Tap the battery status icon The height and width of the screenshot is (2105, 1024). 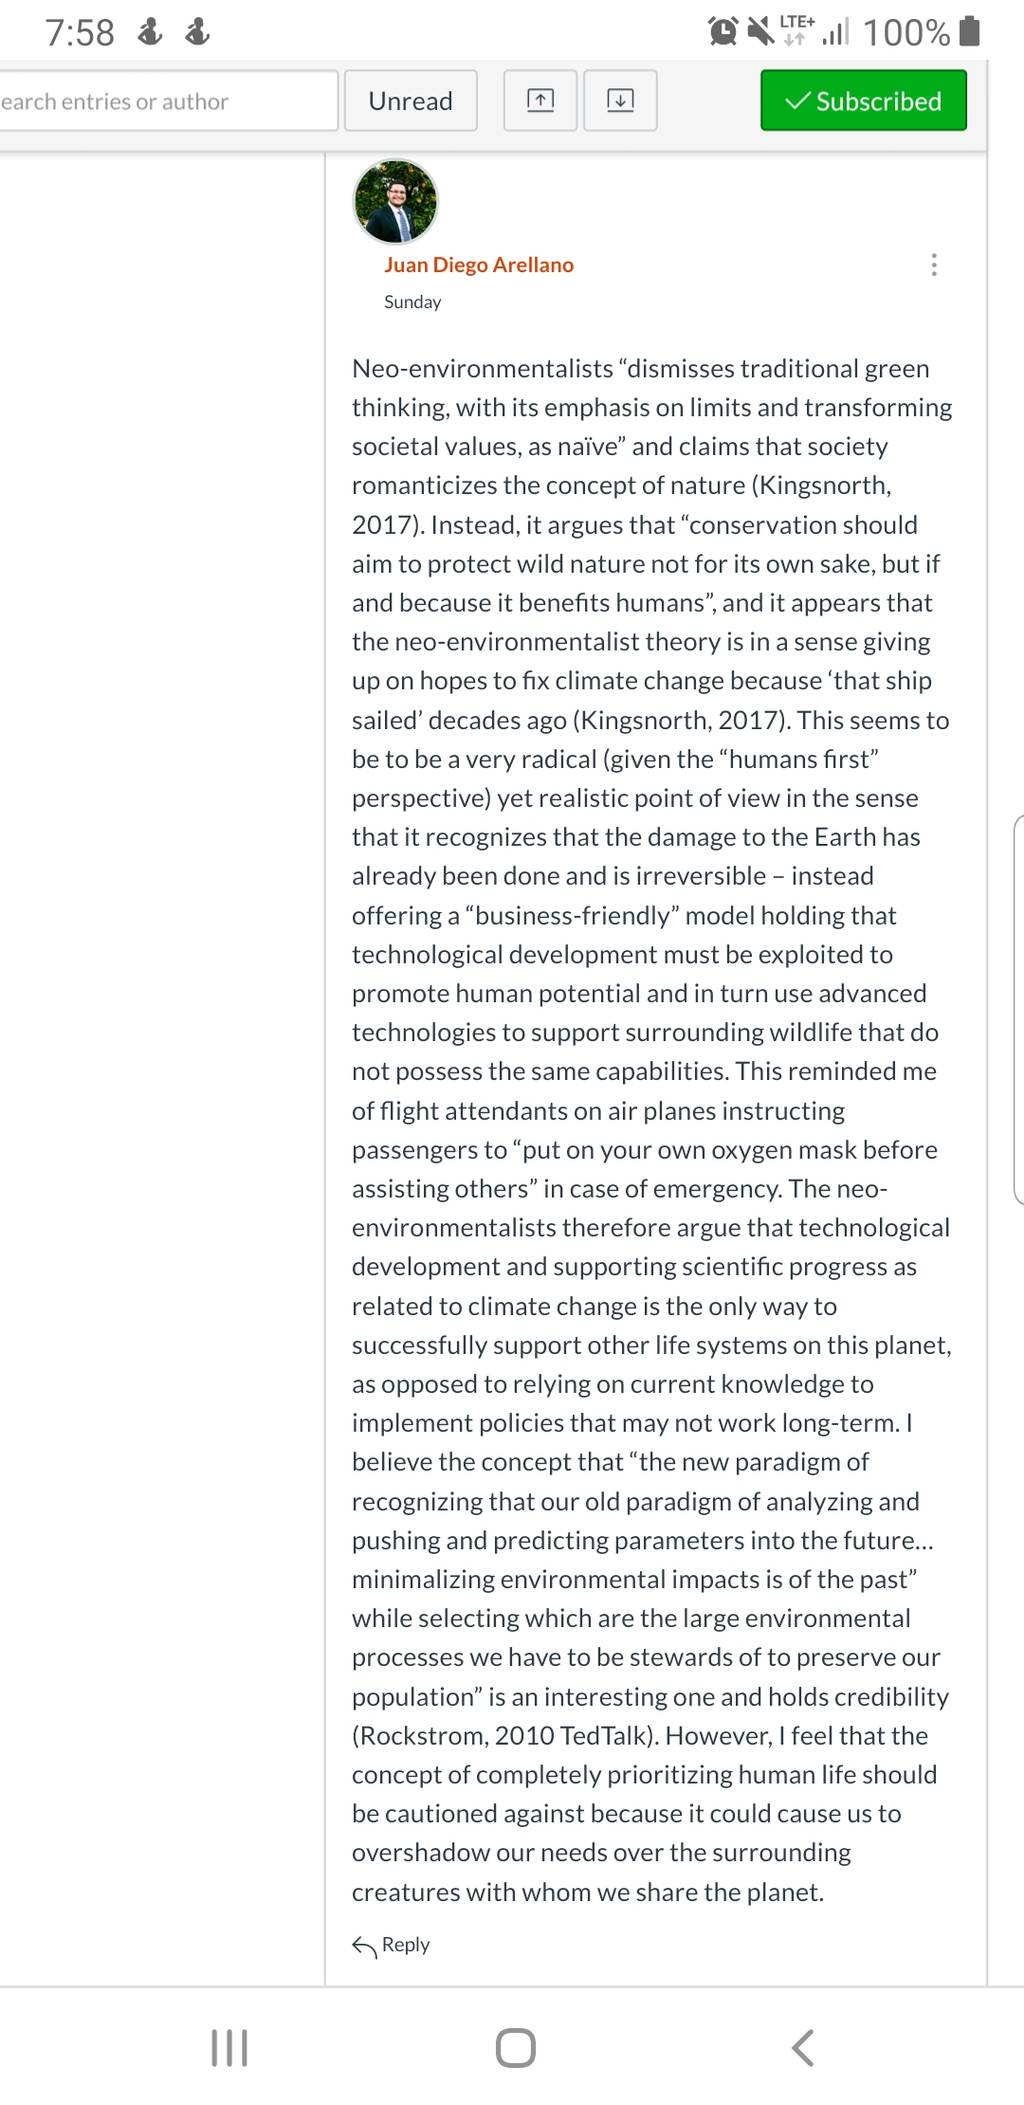(969, 32)
